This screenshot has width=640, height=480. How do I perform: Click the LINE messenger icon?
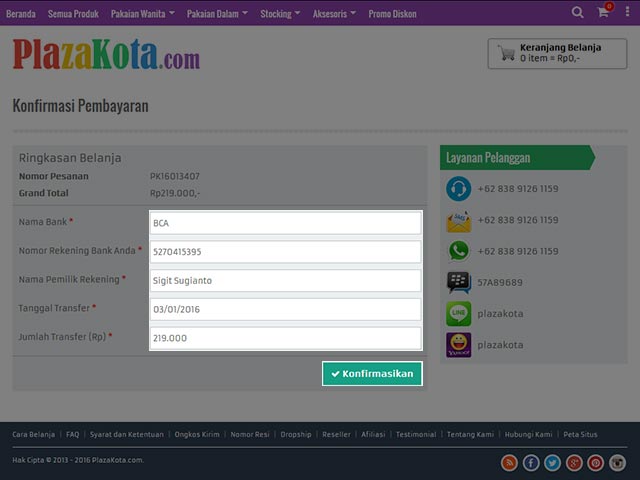click(x=458, y=314)
